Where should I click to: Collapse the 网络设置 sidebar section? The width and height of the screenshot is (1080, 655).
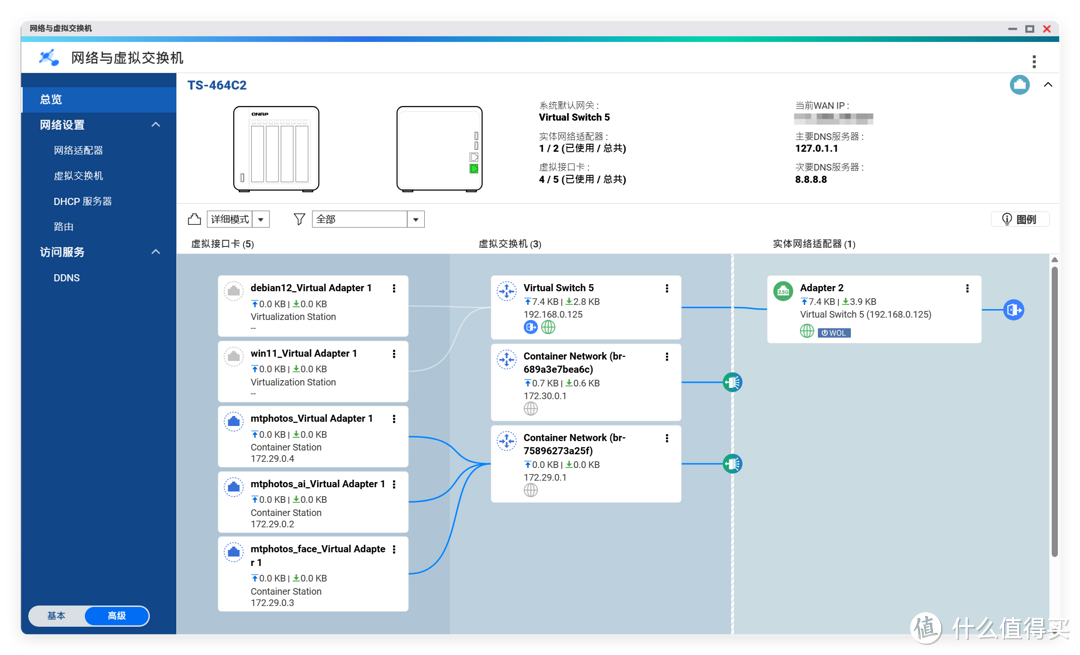[155, 125]
